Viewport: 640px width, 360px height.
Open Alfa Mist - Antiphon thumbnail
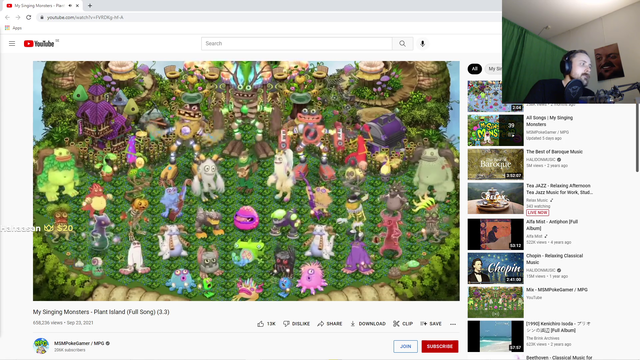click(x=495, y=234)
